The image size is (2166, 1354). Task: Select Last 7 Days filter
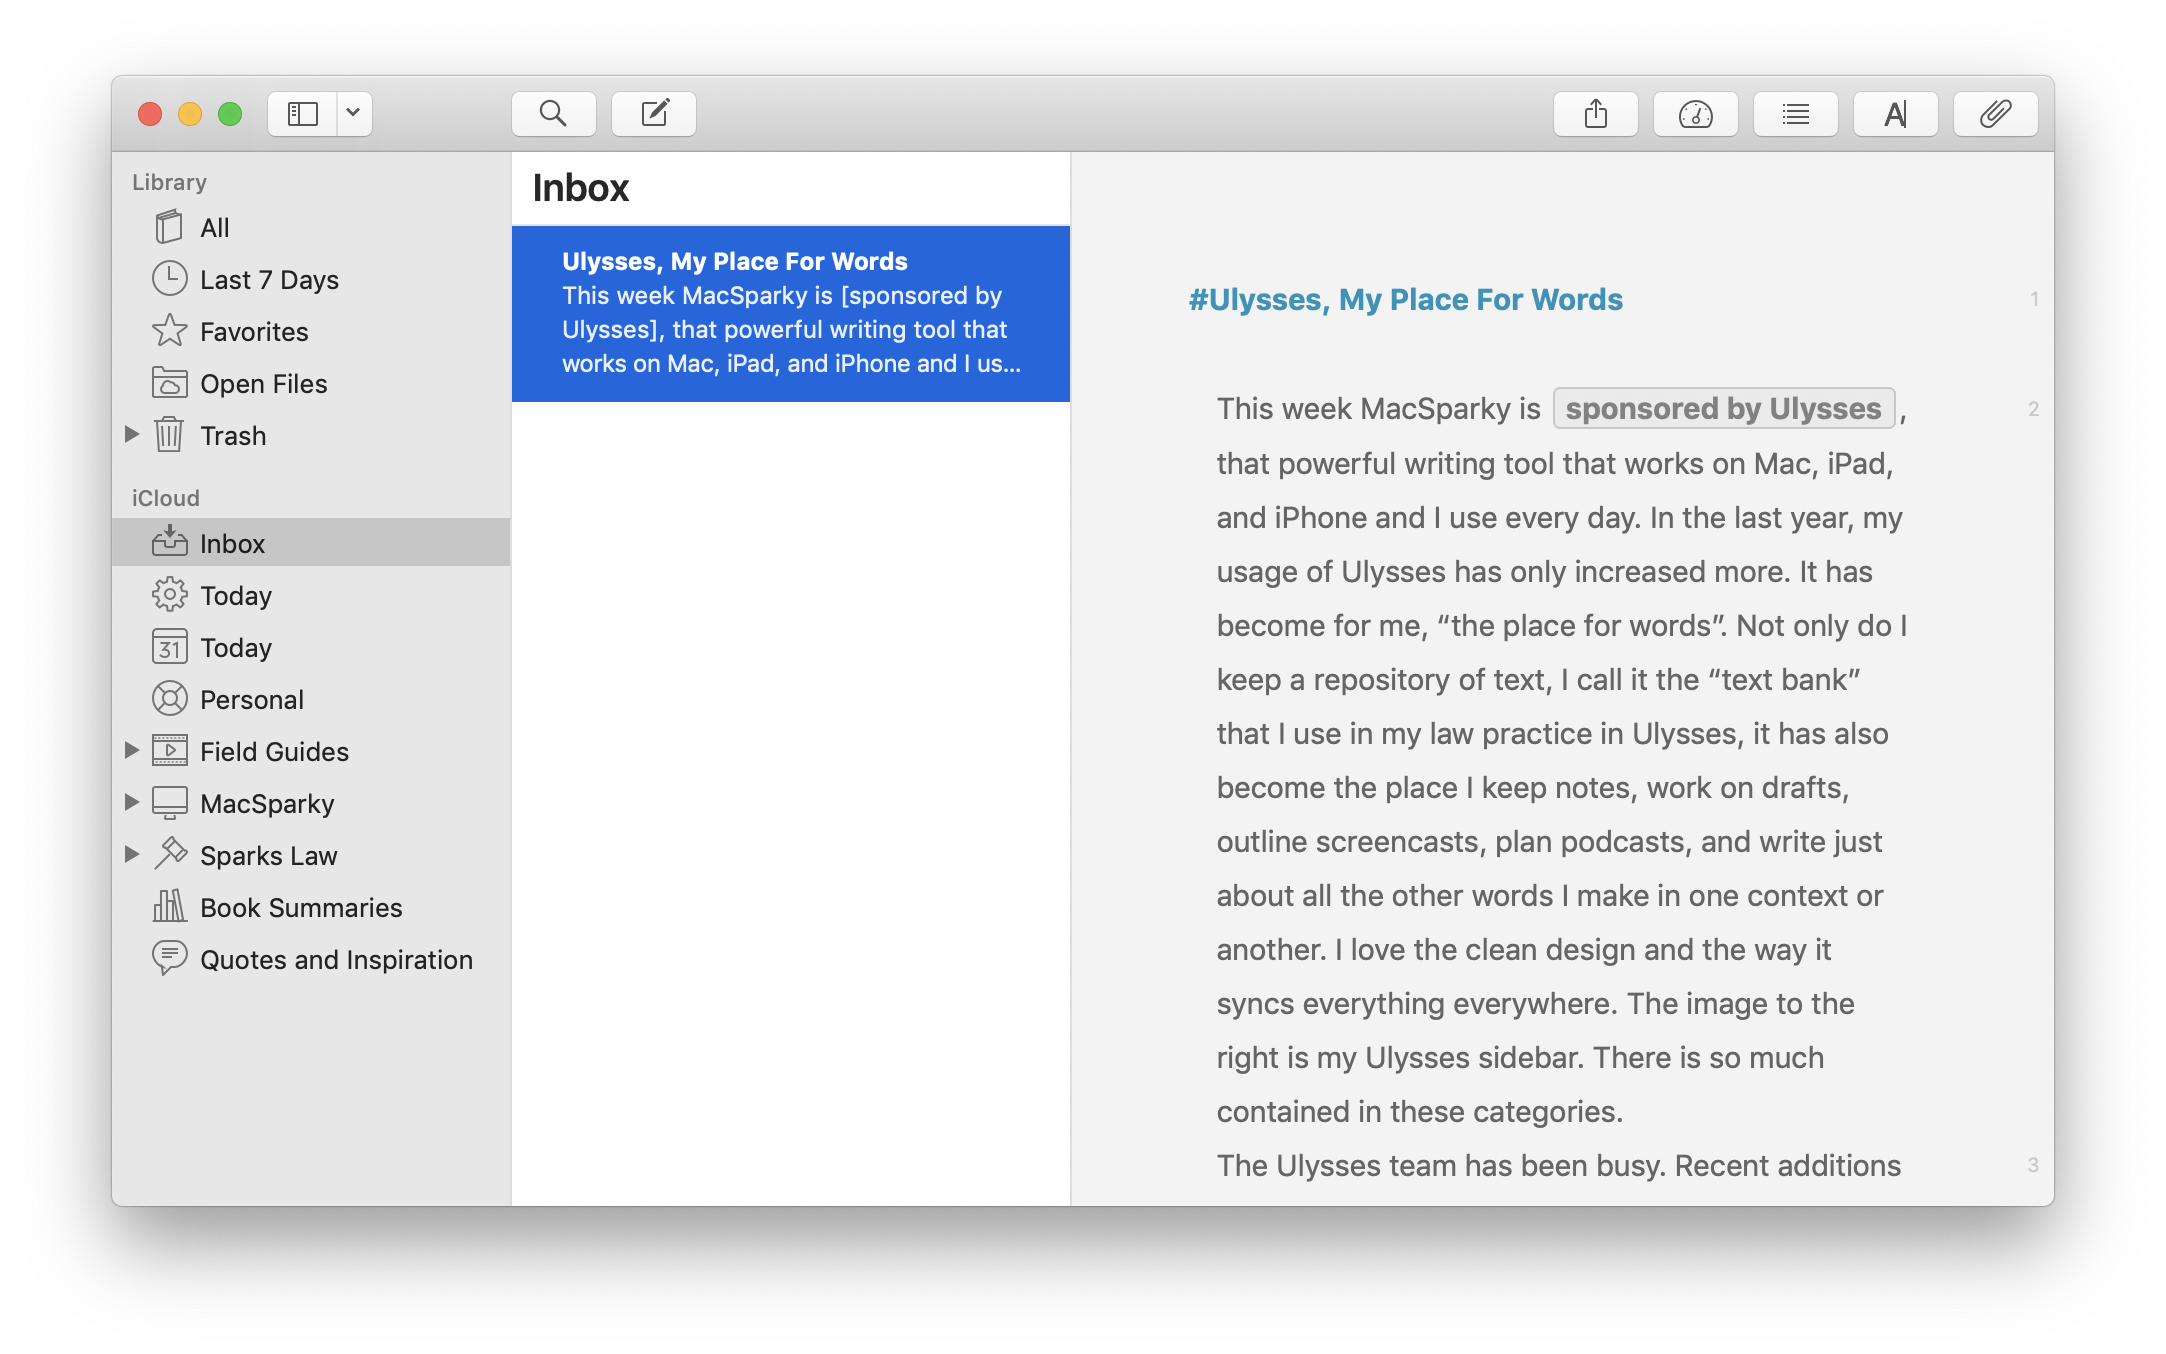268,280
